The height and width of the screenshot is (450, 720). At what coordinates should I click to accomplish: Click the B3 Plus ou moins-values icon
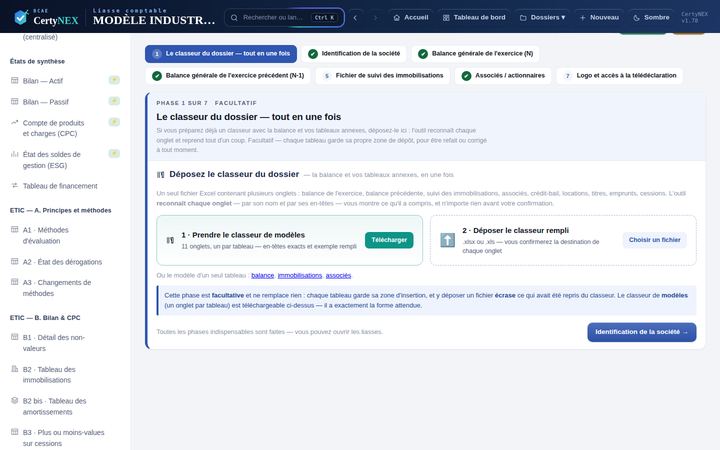coord(15,432)
